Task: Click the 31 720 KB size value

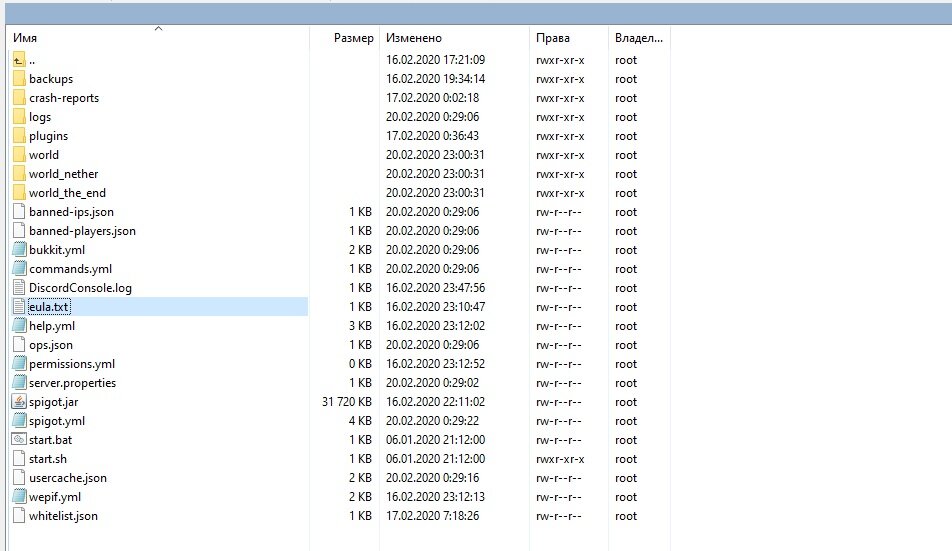Action: click(x=347, y=402)
